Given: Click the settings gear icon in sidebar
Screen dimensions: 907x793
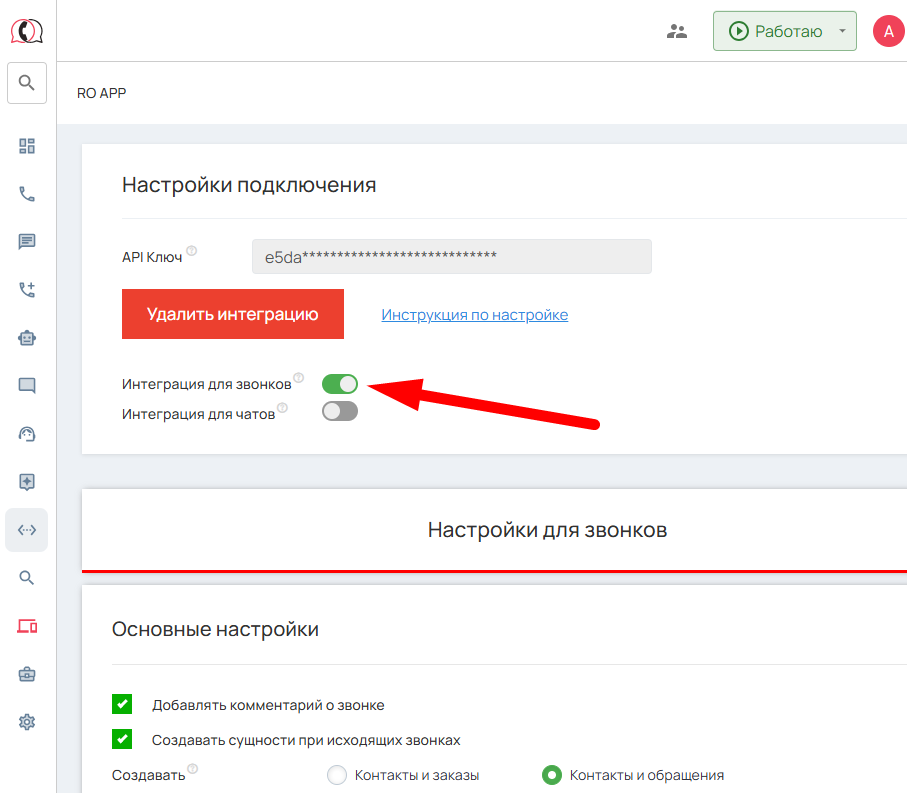Looking at the screenshot, I should [x=27, y=722].
